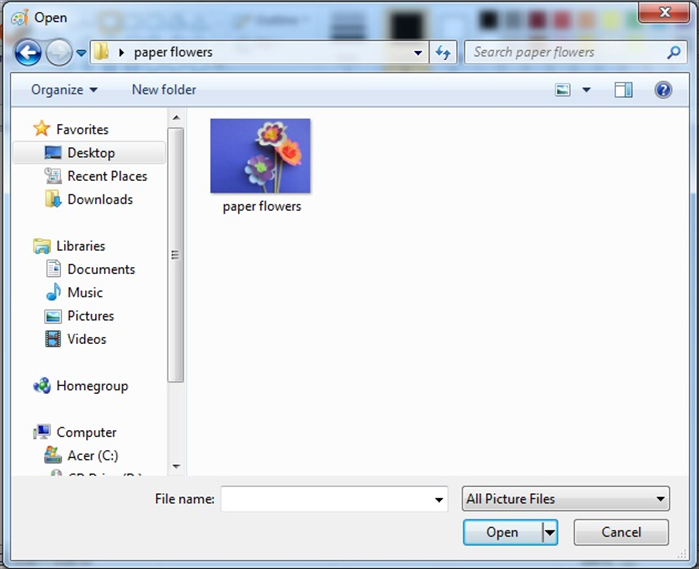Open the All Picture Files type dropdown
The height and width of the screenshot is (569, 699).
(566, 499)
